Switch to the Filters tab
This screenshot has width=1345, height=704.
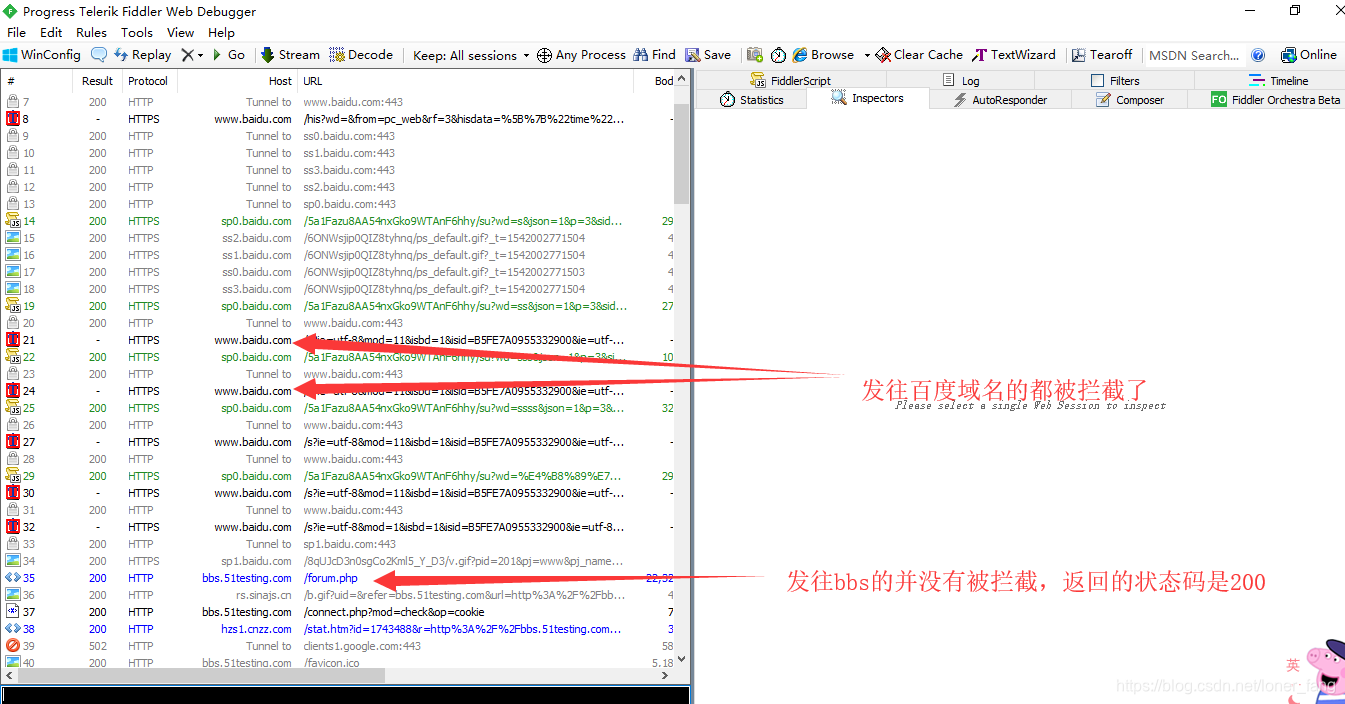point(1115,81)
